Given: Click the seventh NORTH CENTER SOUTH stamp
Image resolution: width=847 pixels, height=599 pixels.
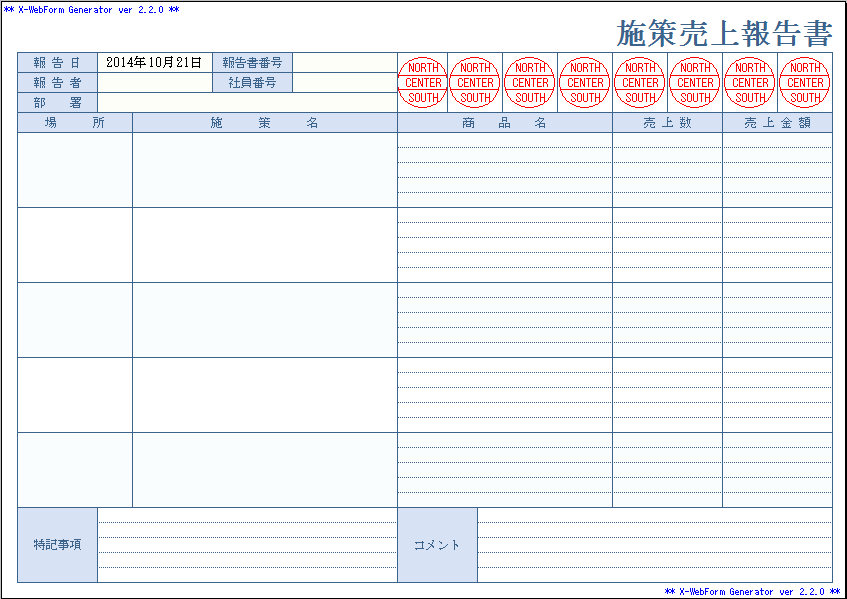Looking at the screenshot, I should coord(750,82).
